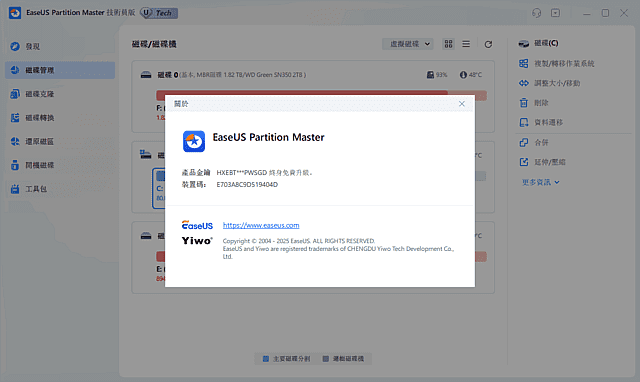Select 磁碟管理 in the sidebar
The height and width of the screenshot is (382, 640).
(60, 70)
